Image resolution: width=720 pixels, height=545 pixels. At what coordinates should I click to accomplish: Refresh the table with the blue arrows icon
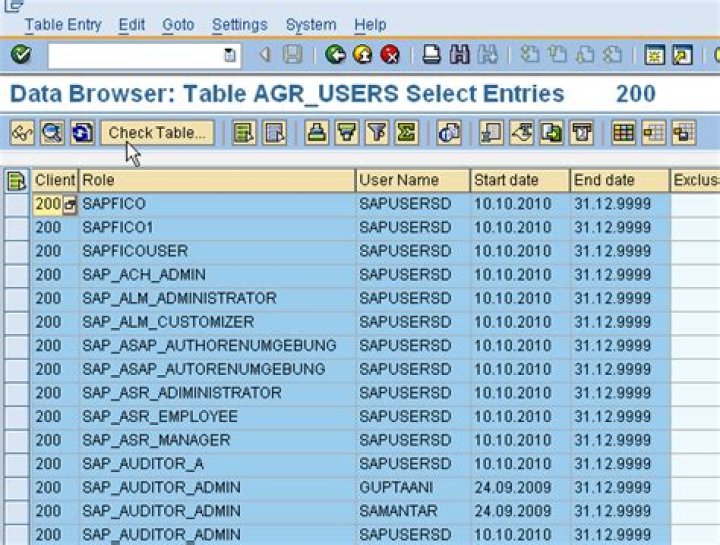pos(83,133)
